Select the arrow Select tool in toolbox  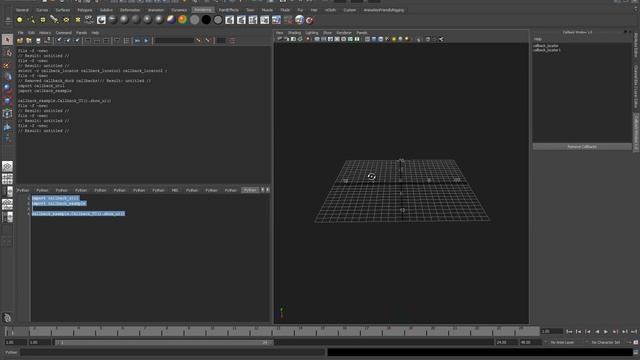click(7, 40)
